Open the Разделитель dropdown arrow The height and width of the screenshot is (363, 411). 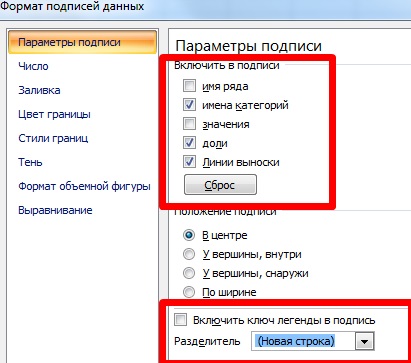pos(364,341)
